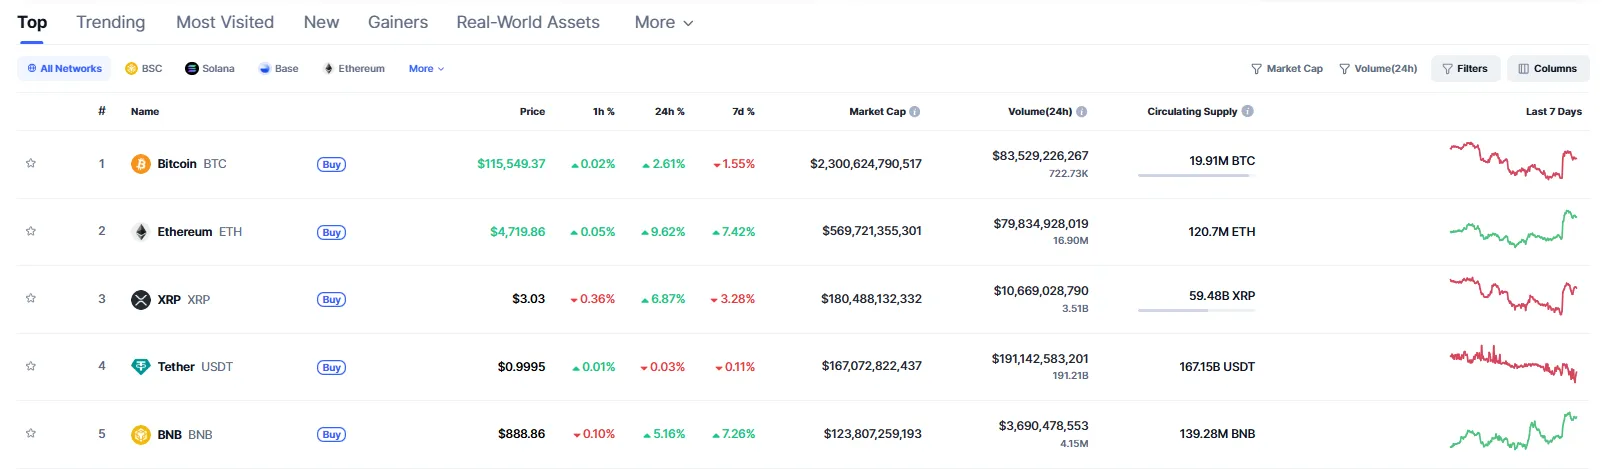Sort by the Name column header
This screenshot has height=470, width=1607.
[x=145, y=112]
